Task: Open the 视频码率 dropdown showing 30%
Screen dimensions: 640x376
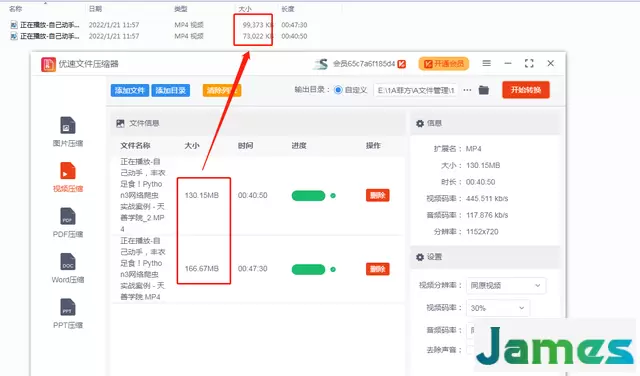Action: 498,308
